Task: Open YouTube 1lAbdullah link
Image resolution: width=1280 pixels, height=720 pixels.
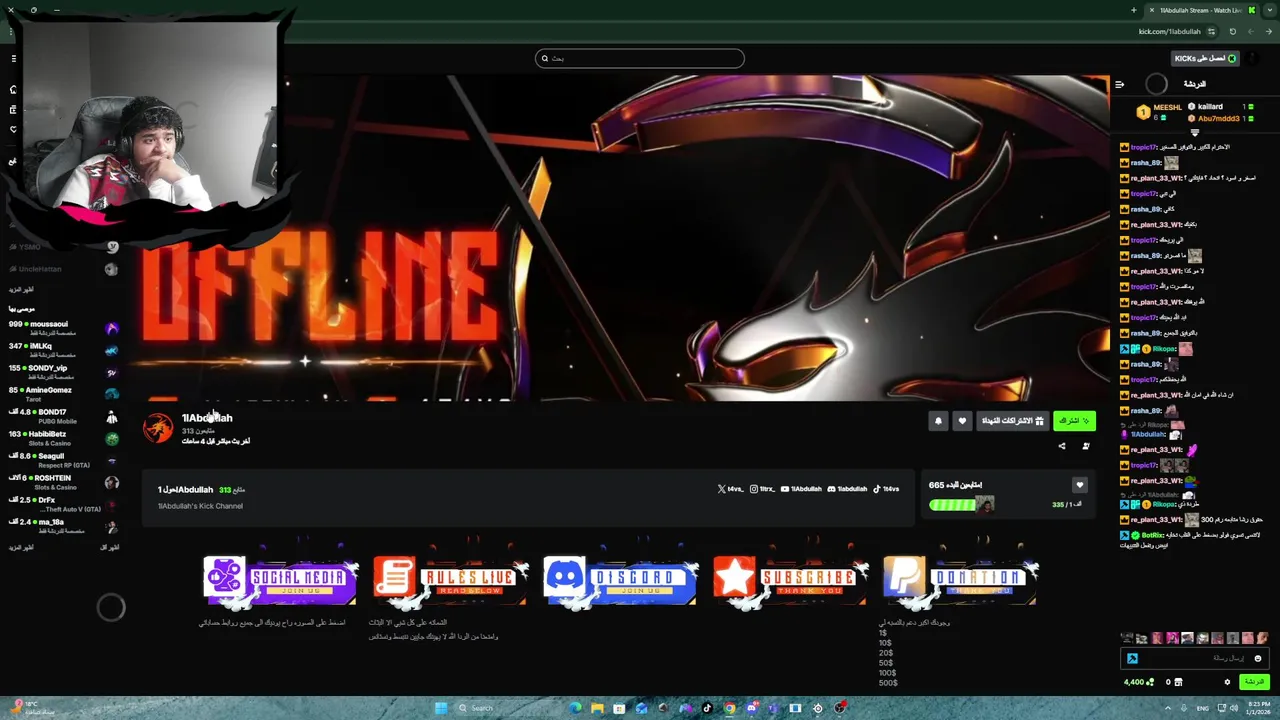Action: (802, 489)
